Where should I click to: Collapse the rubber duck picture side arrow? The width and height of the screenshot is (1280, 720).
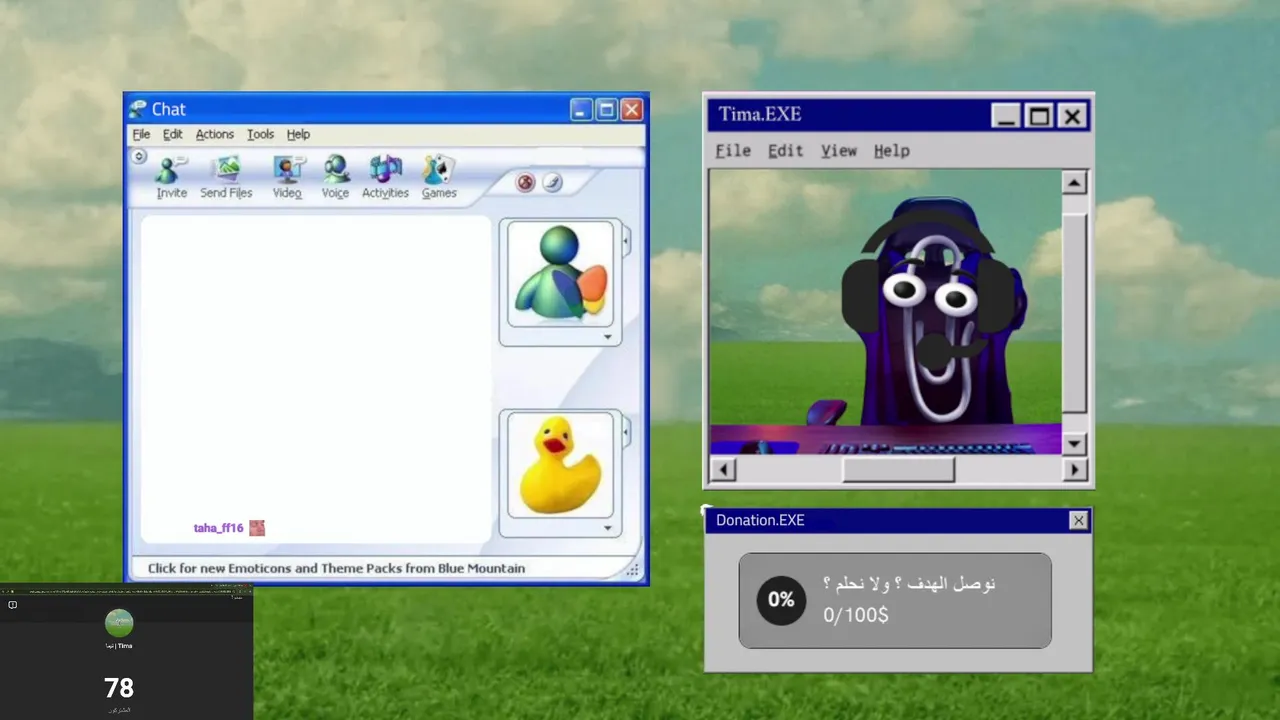point(626,432)
